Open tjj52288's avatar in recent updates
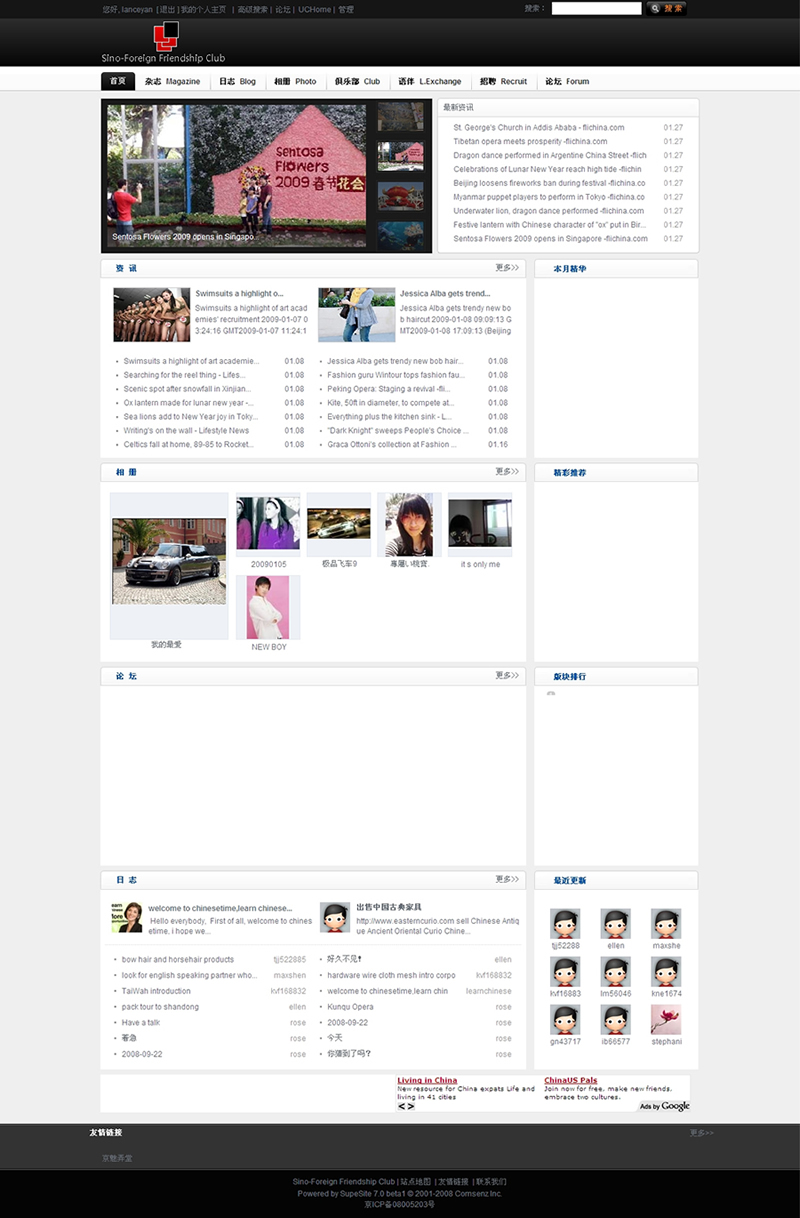800x1218 pixels. 565,923
